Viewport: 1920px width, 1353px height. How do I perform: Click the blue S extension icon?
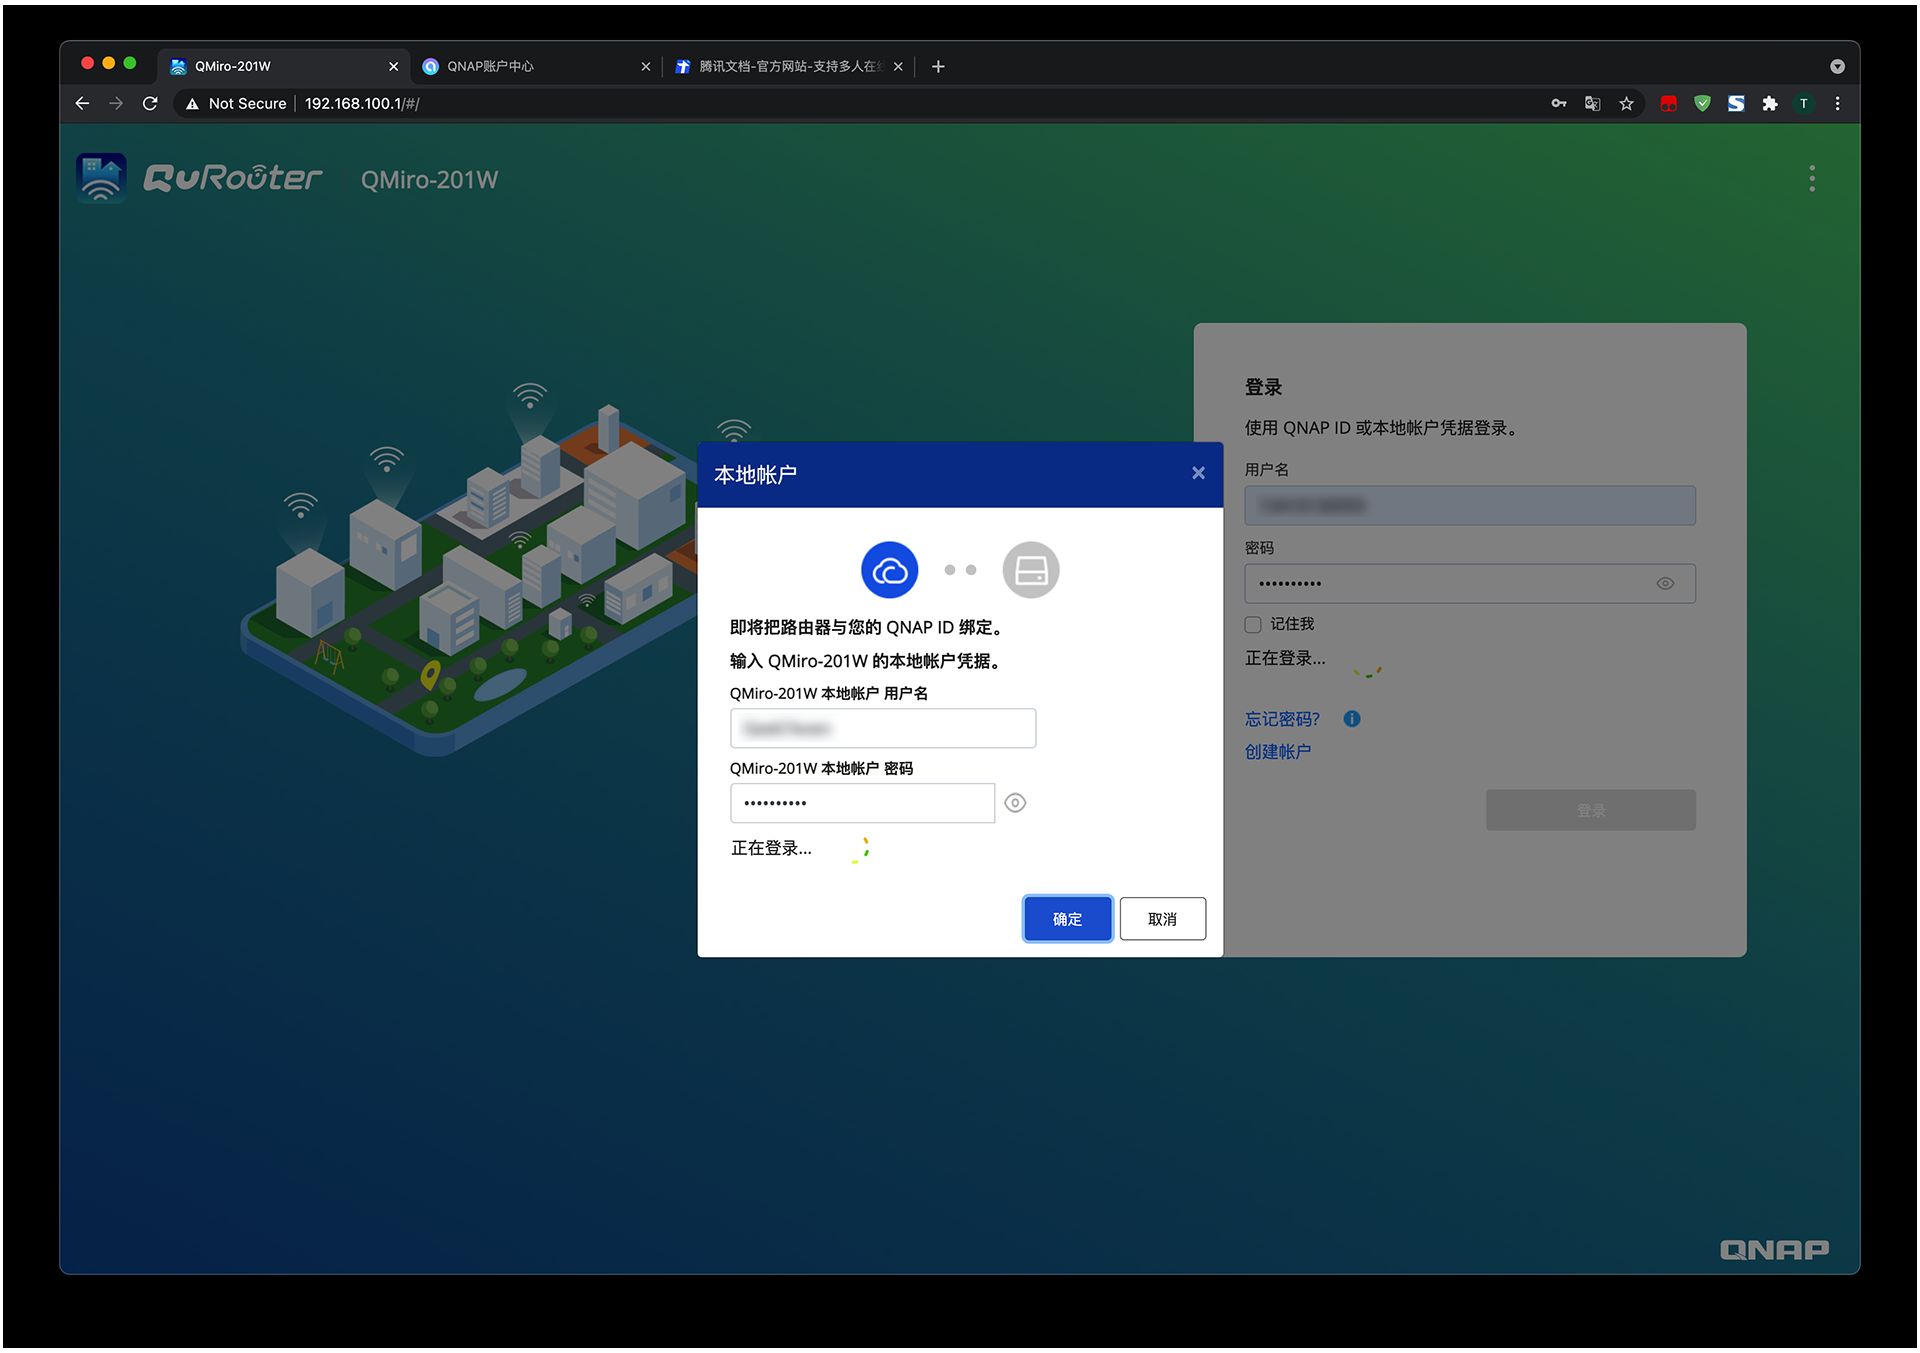(x=1736, y=104)
